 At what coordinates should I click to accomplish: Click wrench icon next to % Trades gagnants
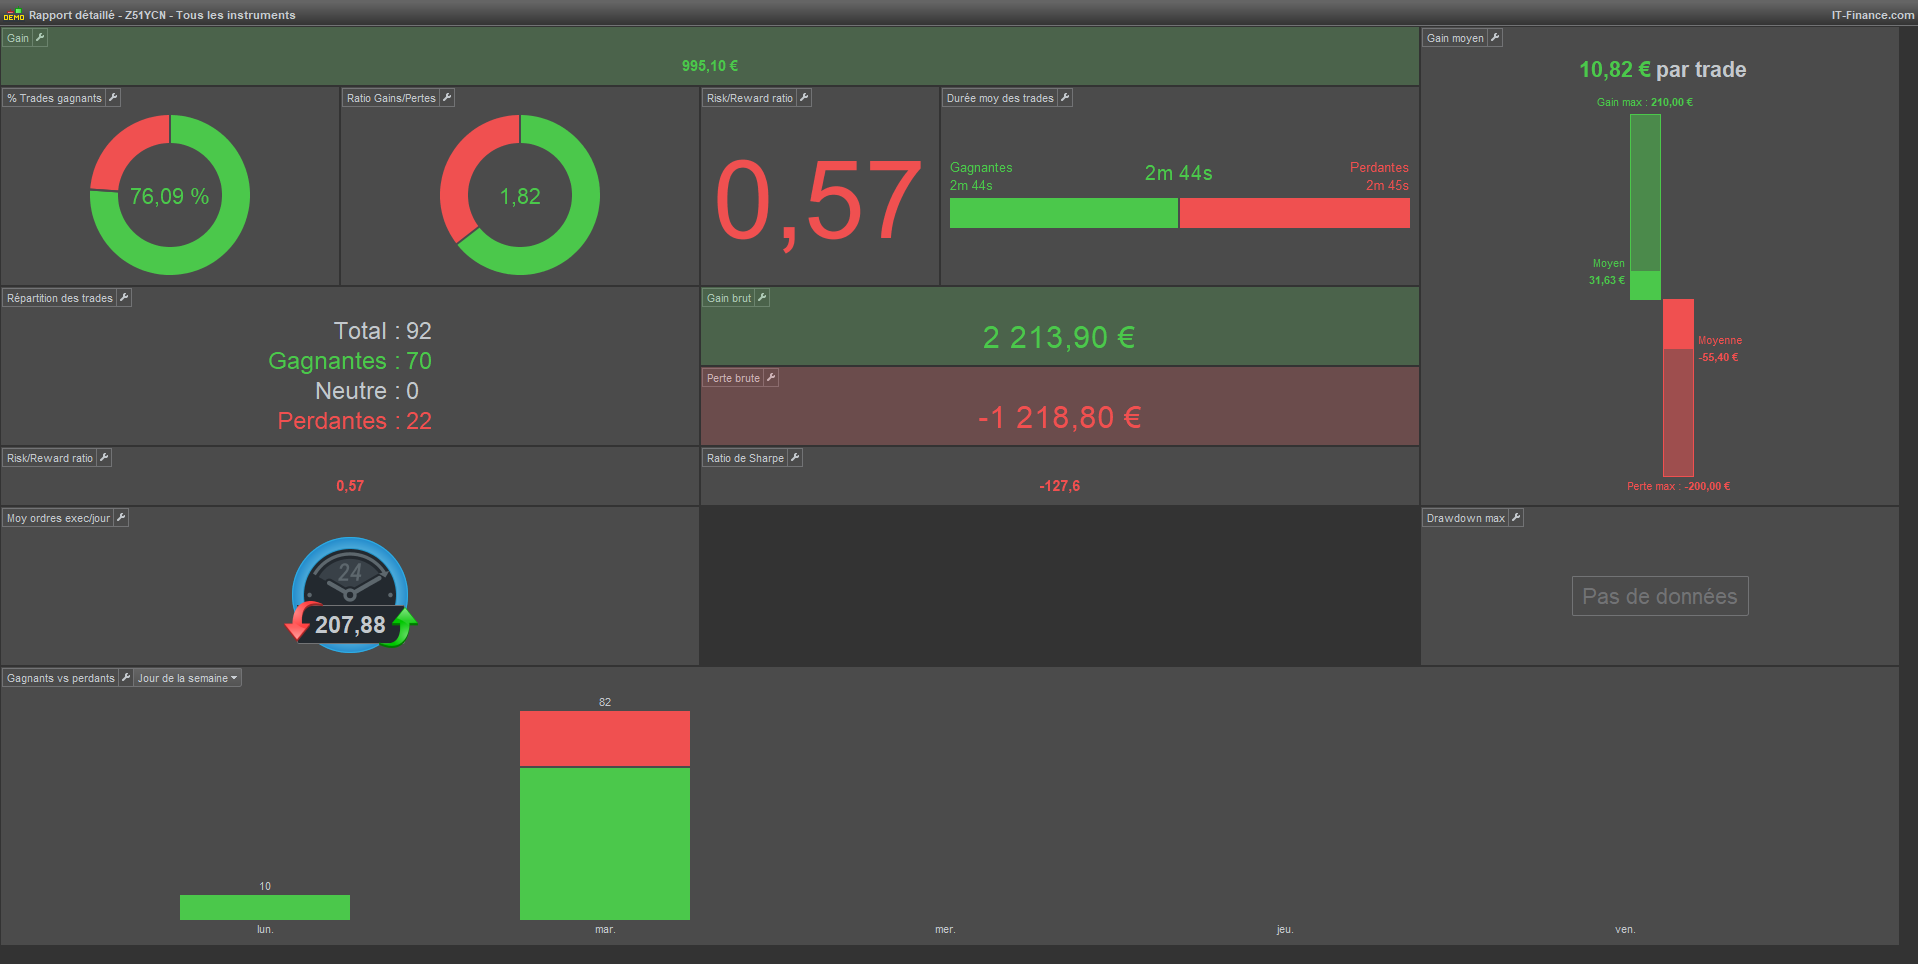(113, 98)
